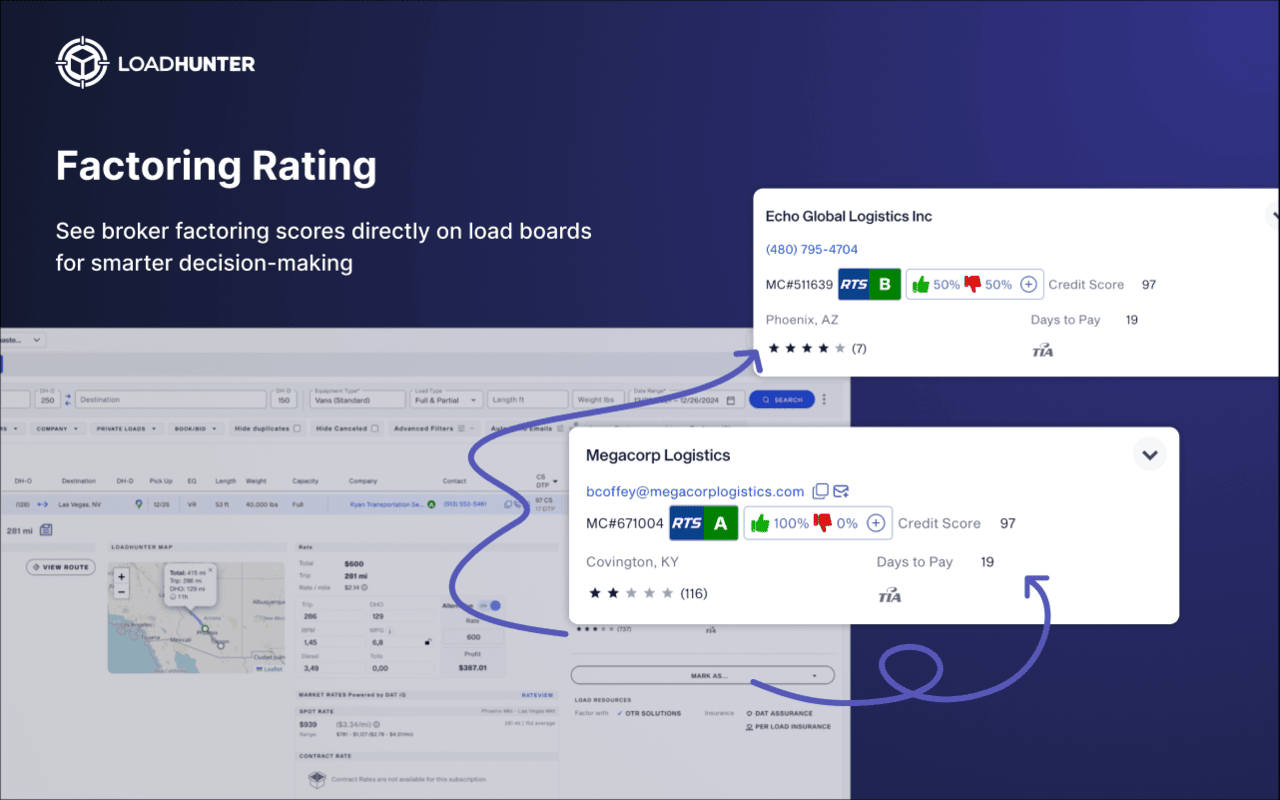Screen dimensions: 1280x800
Task: Click the MPG info icon
Action: coord(389,632)
